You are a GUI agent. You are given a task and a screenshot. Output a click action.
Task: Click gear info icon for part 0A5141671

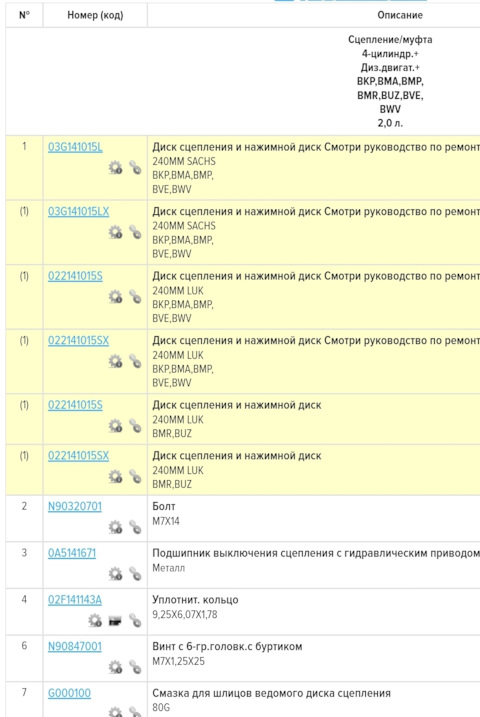click(116, 574)
